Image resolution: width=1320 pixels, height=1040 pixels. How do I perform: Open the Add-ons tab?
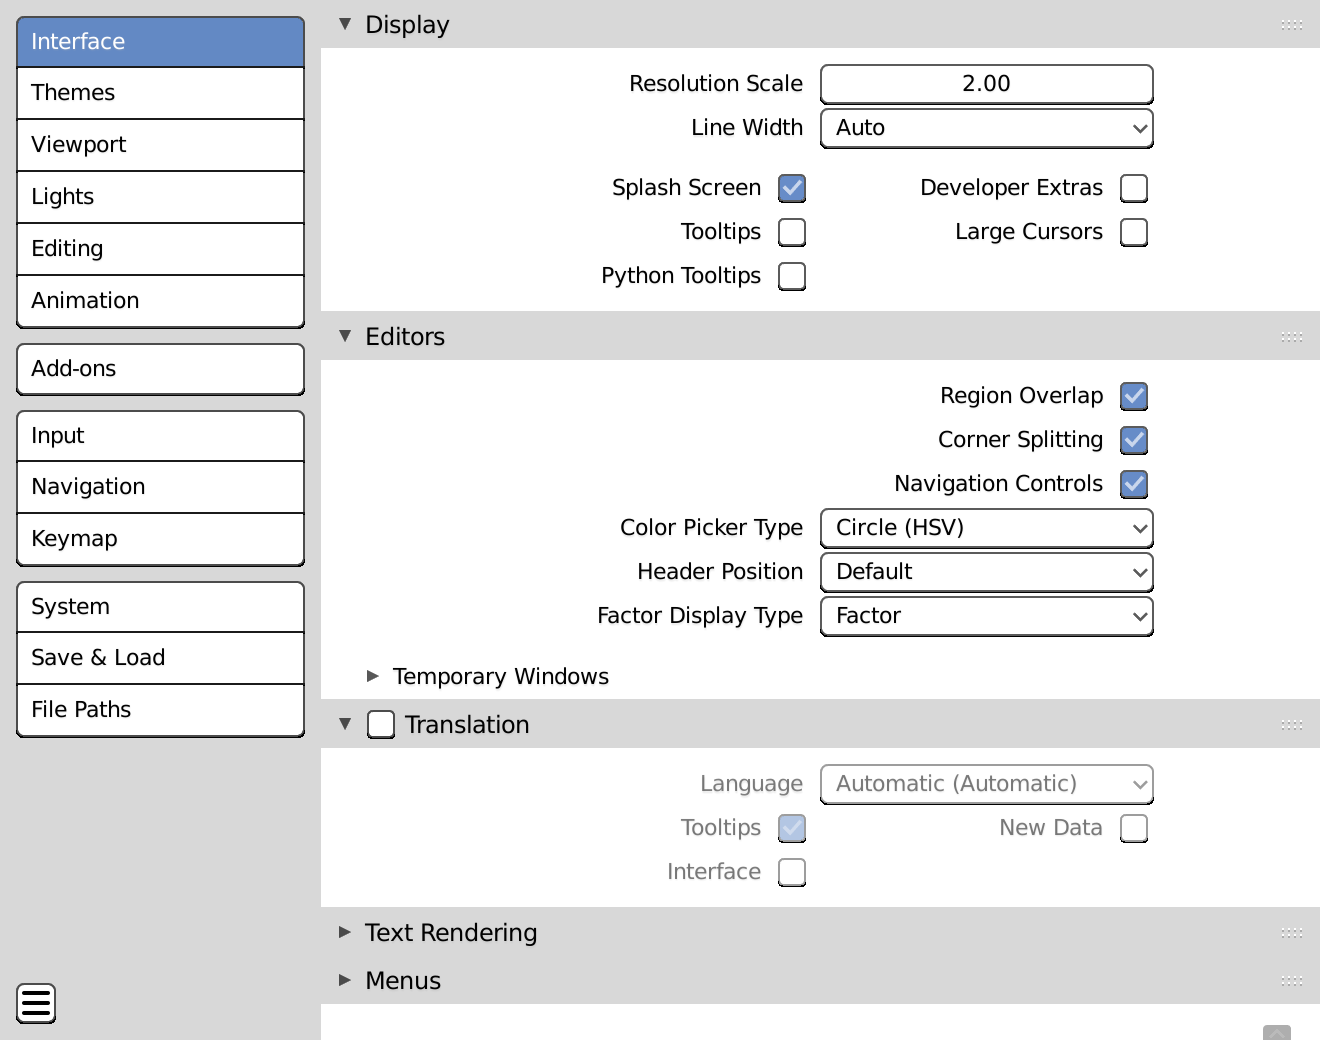[160, 369]
